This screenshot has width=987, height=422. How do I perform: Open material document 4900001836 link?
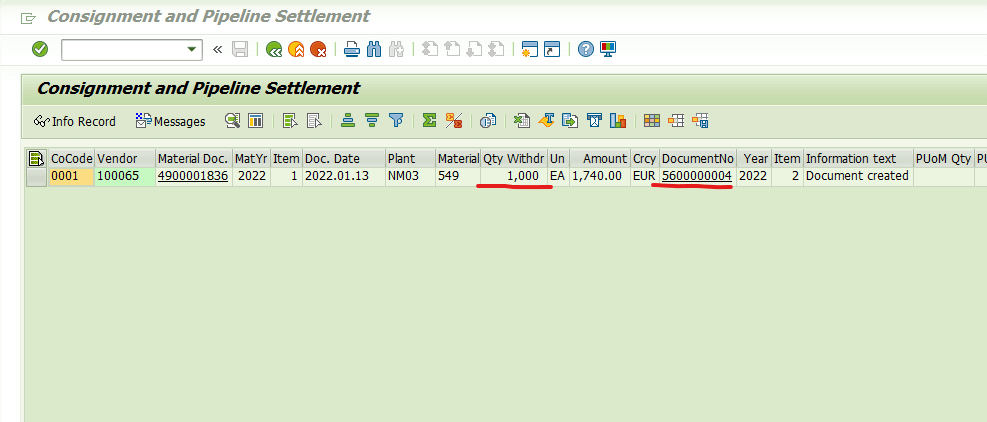193,176
